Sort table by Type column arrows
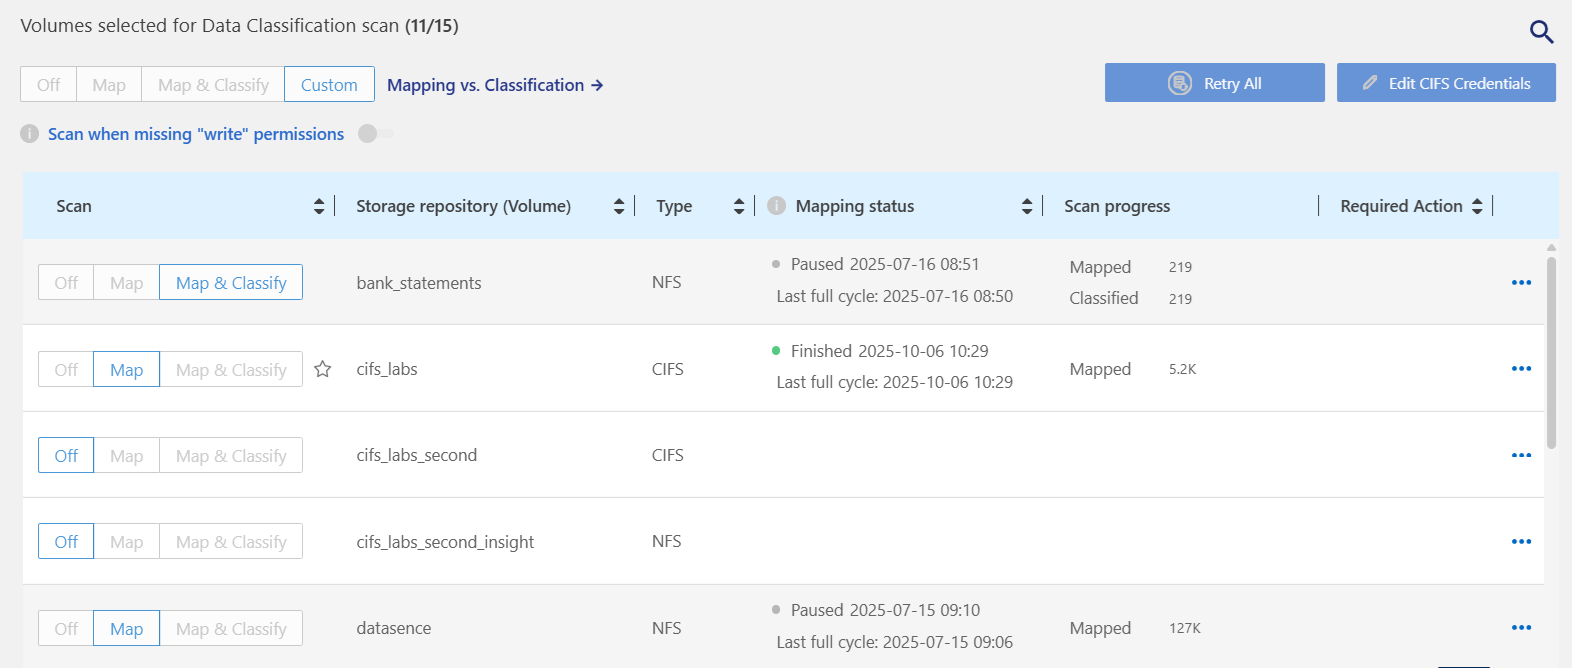Viewport: 1572px width, 672px height. click(739, 206)
